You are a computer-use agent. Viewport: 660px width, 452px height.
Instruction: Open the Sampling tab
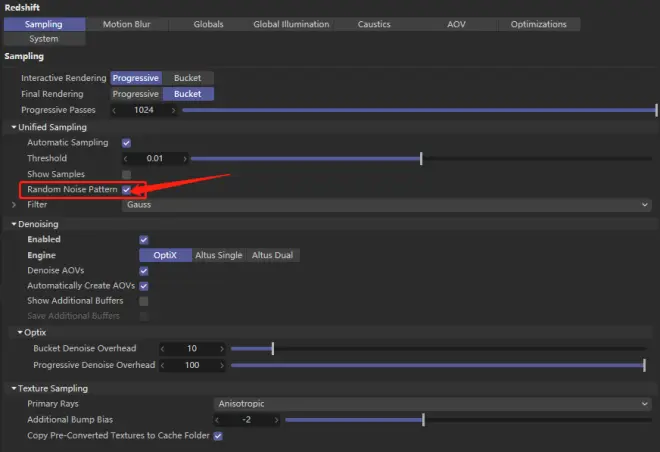44,24
